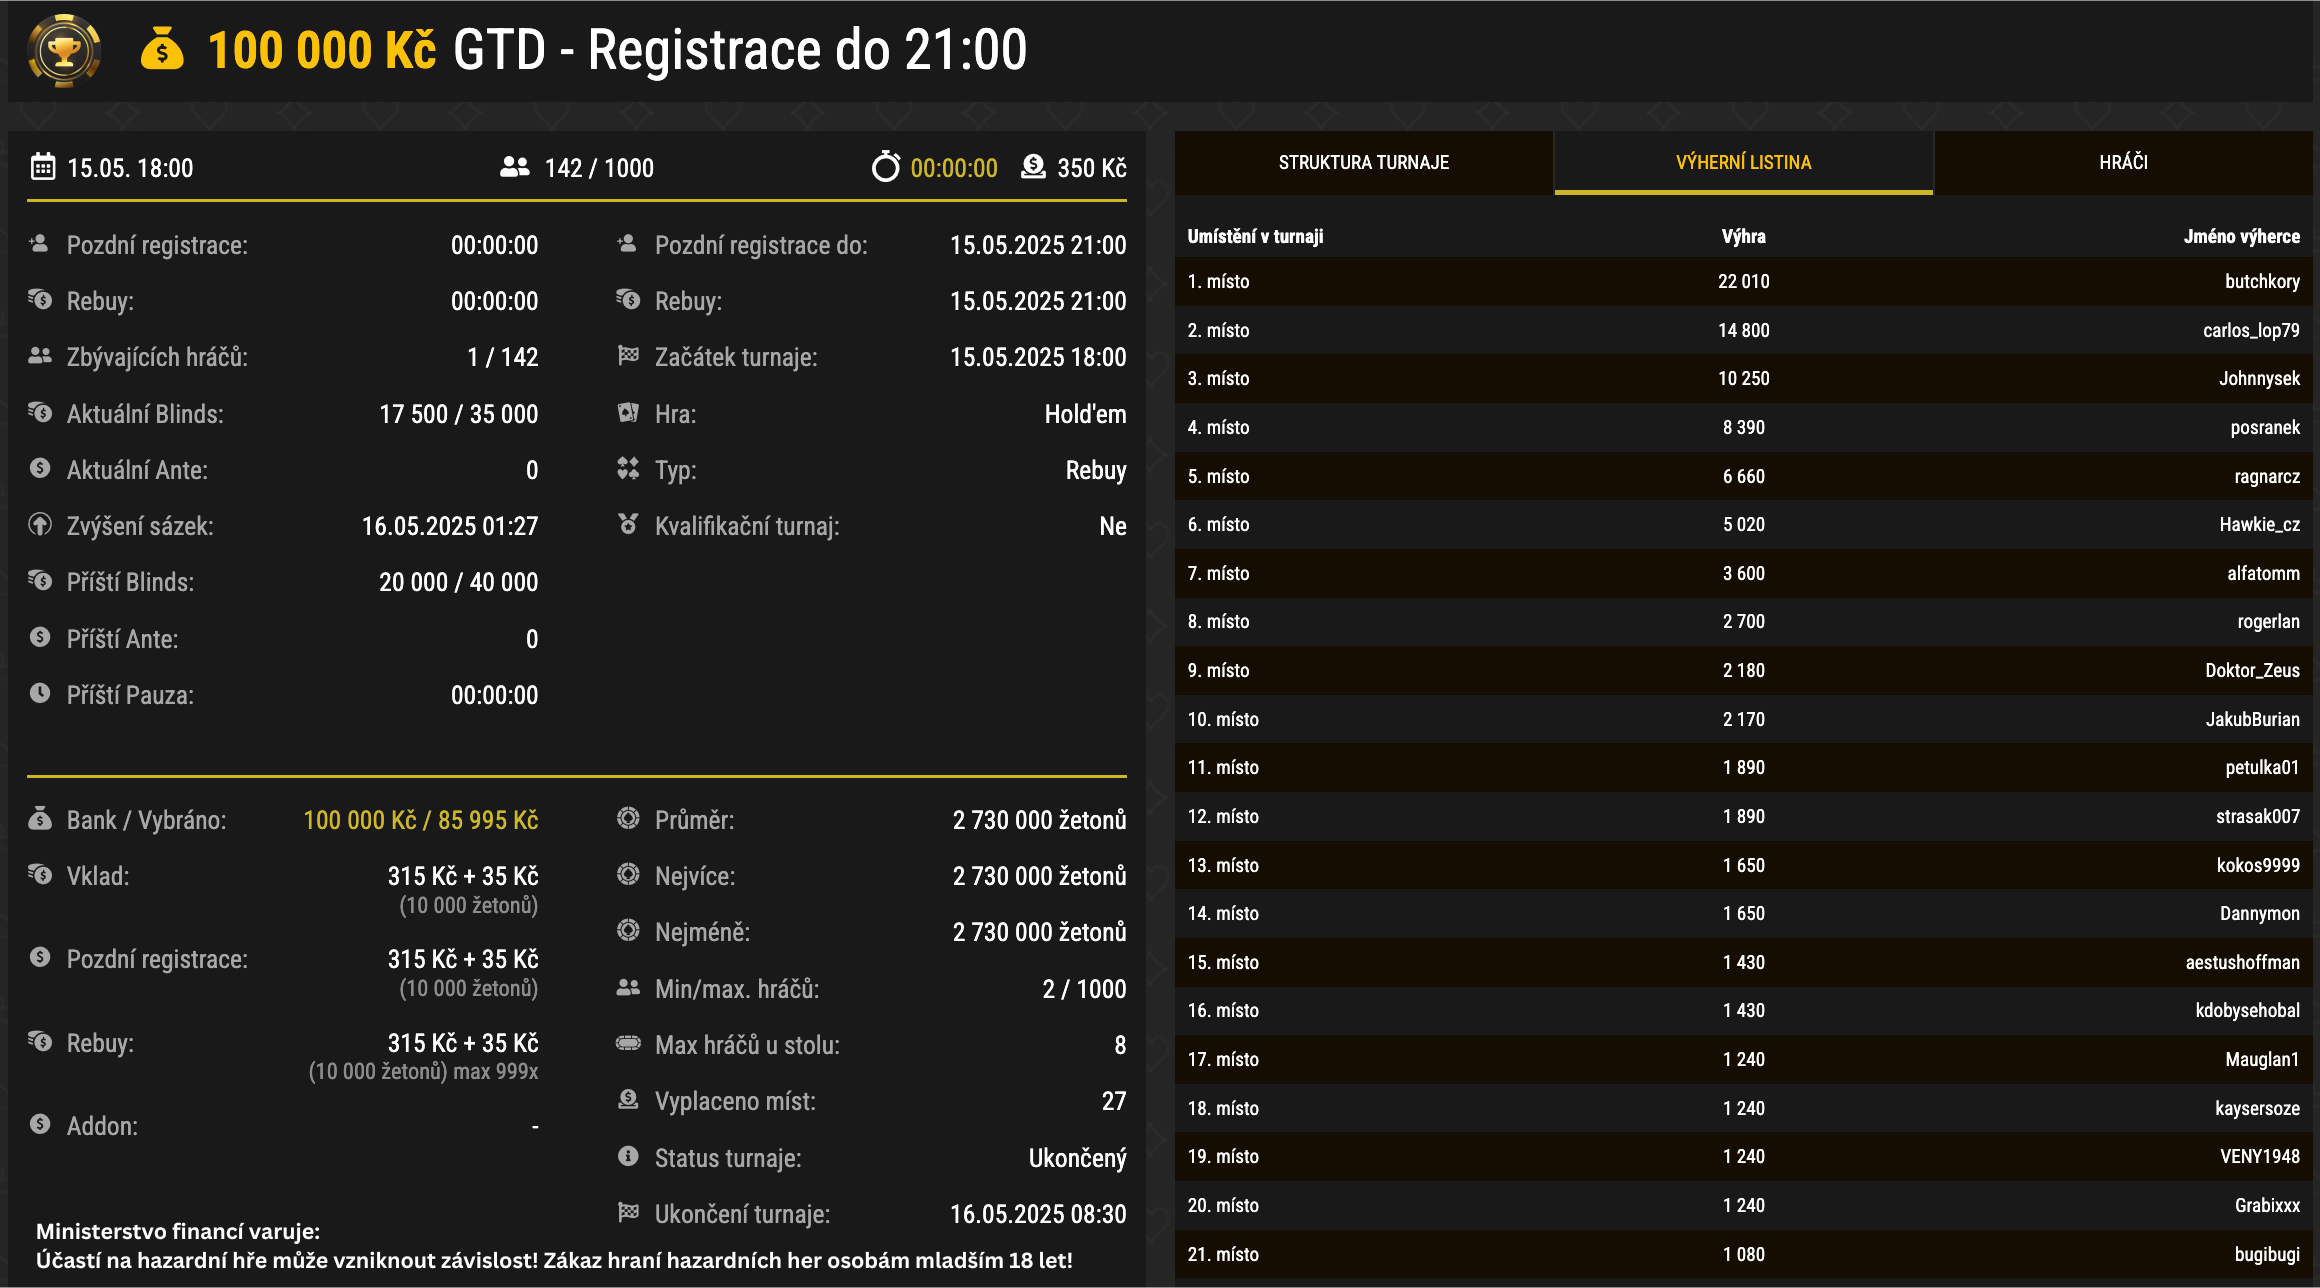Click the clock icon beside Příští Pauza
This screenshot has width=2320, height=1288.
40,694
